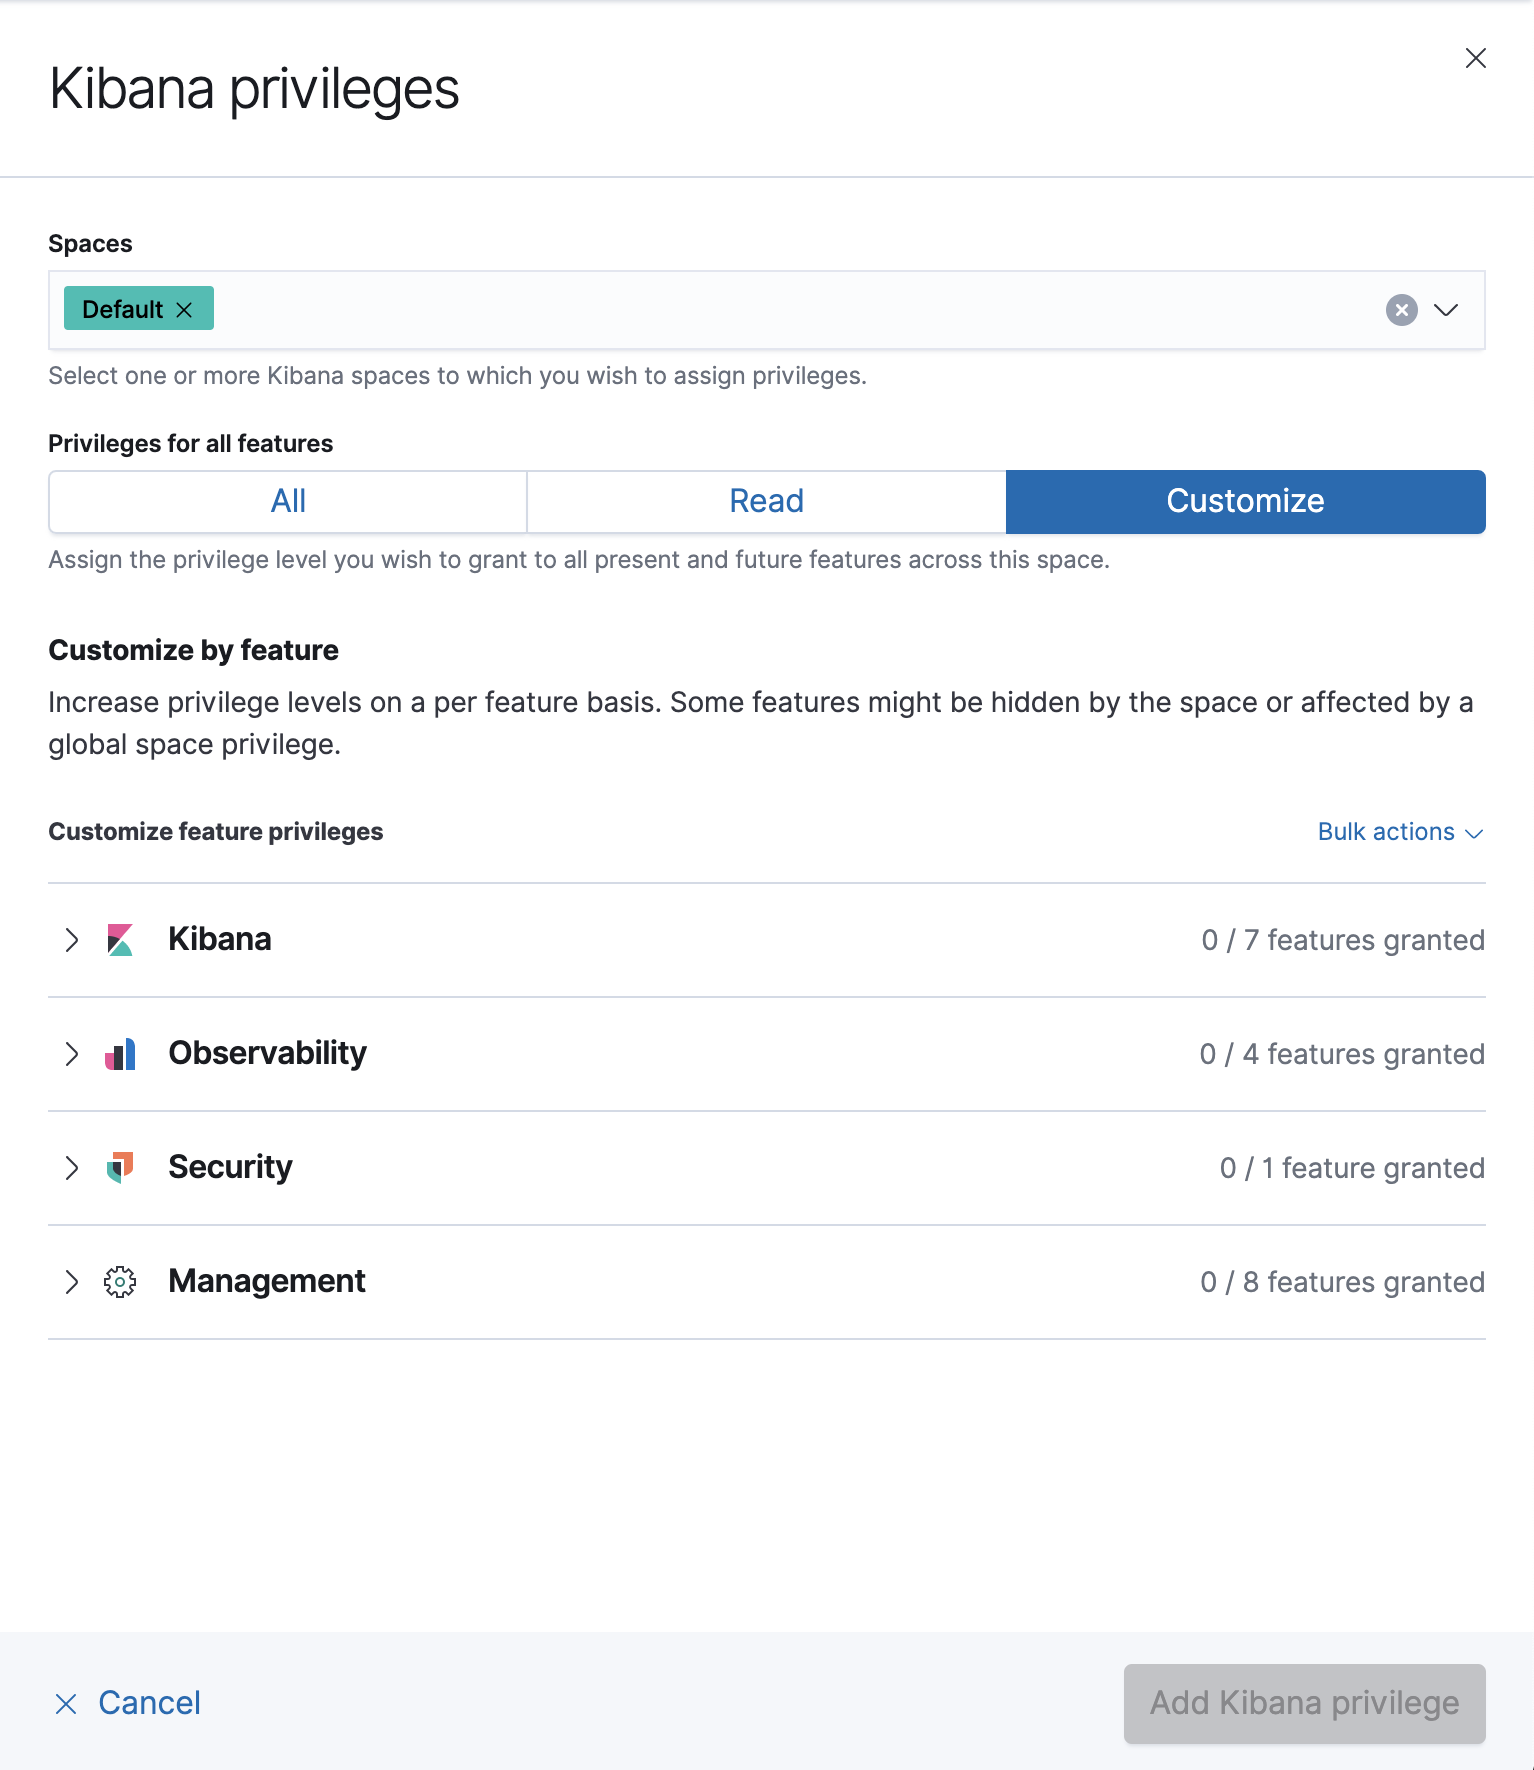Click the Bulk actions chevron arrow
Image resolution: width=1534 pixels, height=1770 pixels.
pyautogui.click(x=1474, y=833)
